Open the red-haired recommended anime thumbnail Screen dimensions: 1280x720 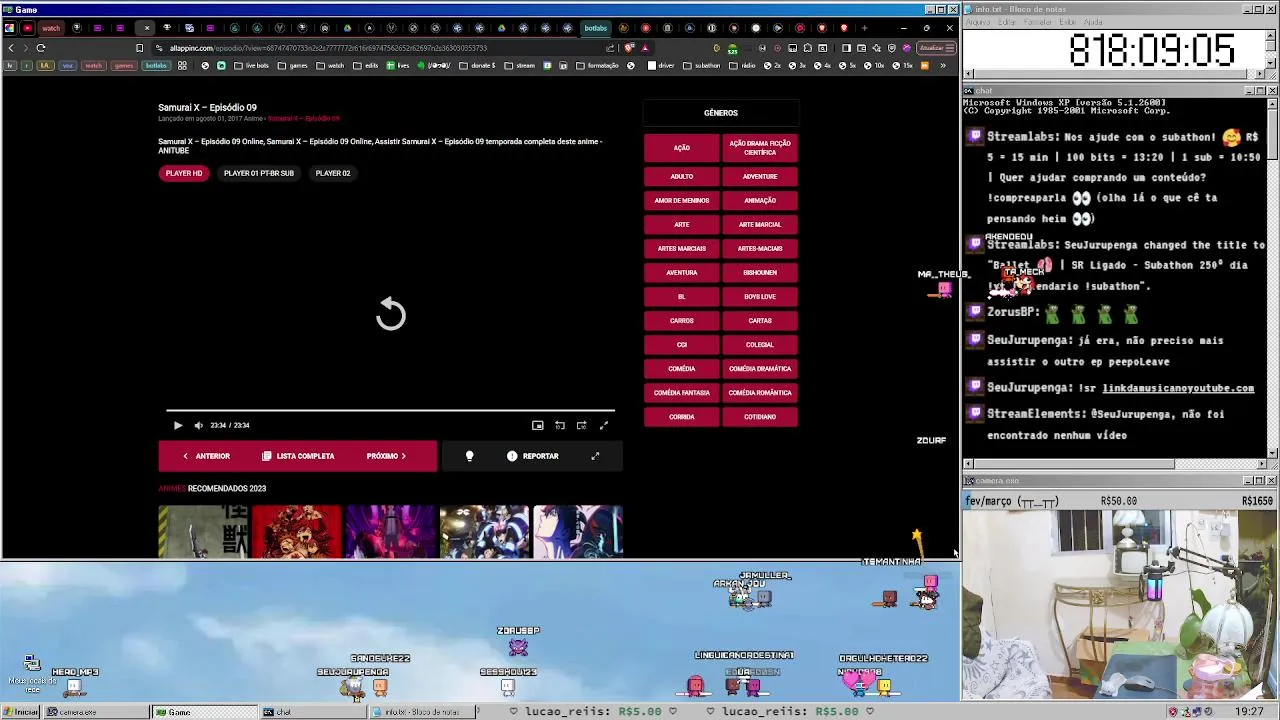(x=297, y=531)
